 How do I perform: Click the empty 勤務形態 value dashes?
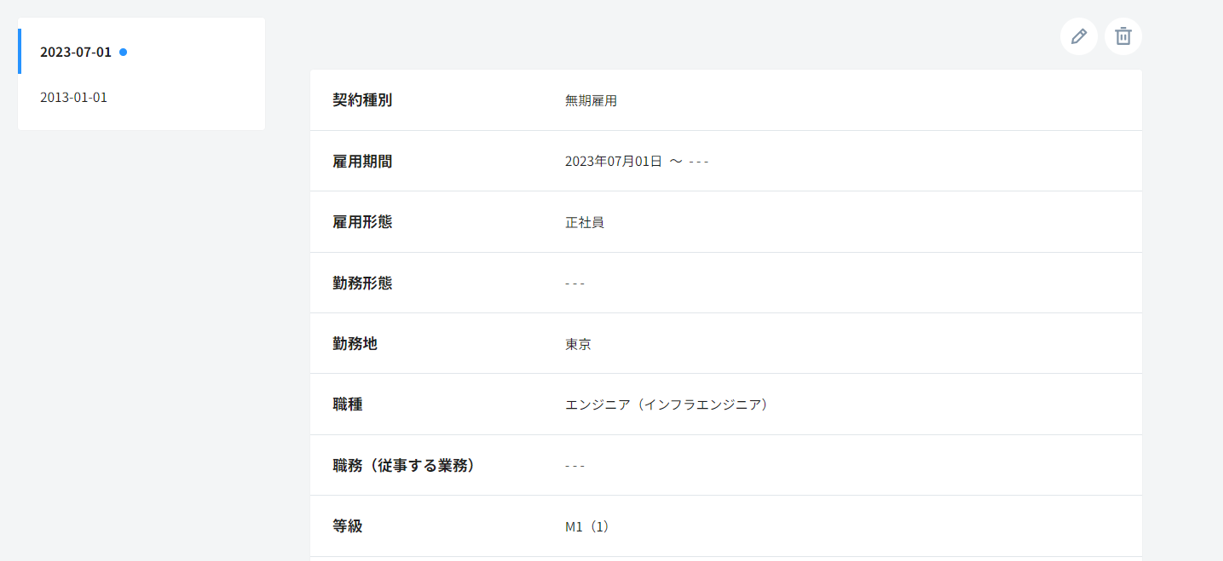[x=575, y=283]
